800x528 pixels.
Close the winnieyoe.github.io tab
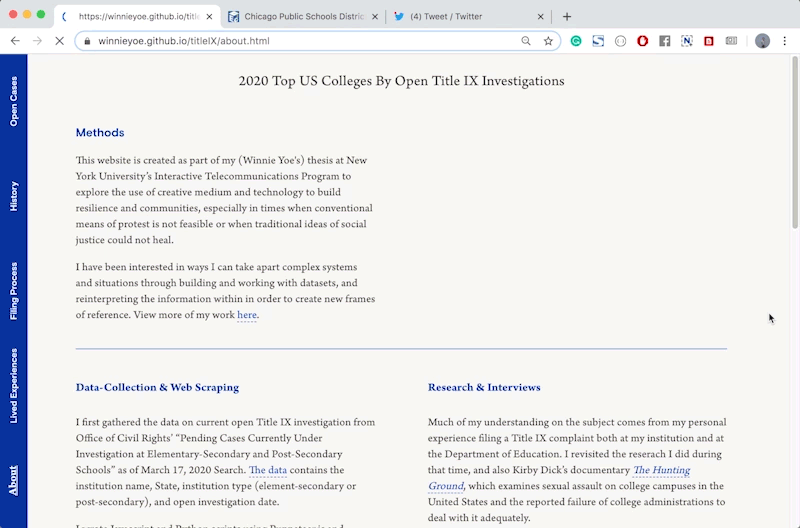(x=209, y=16)
